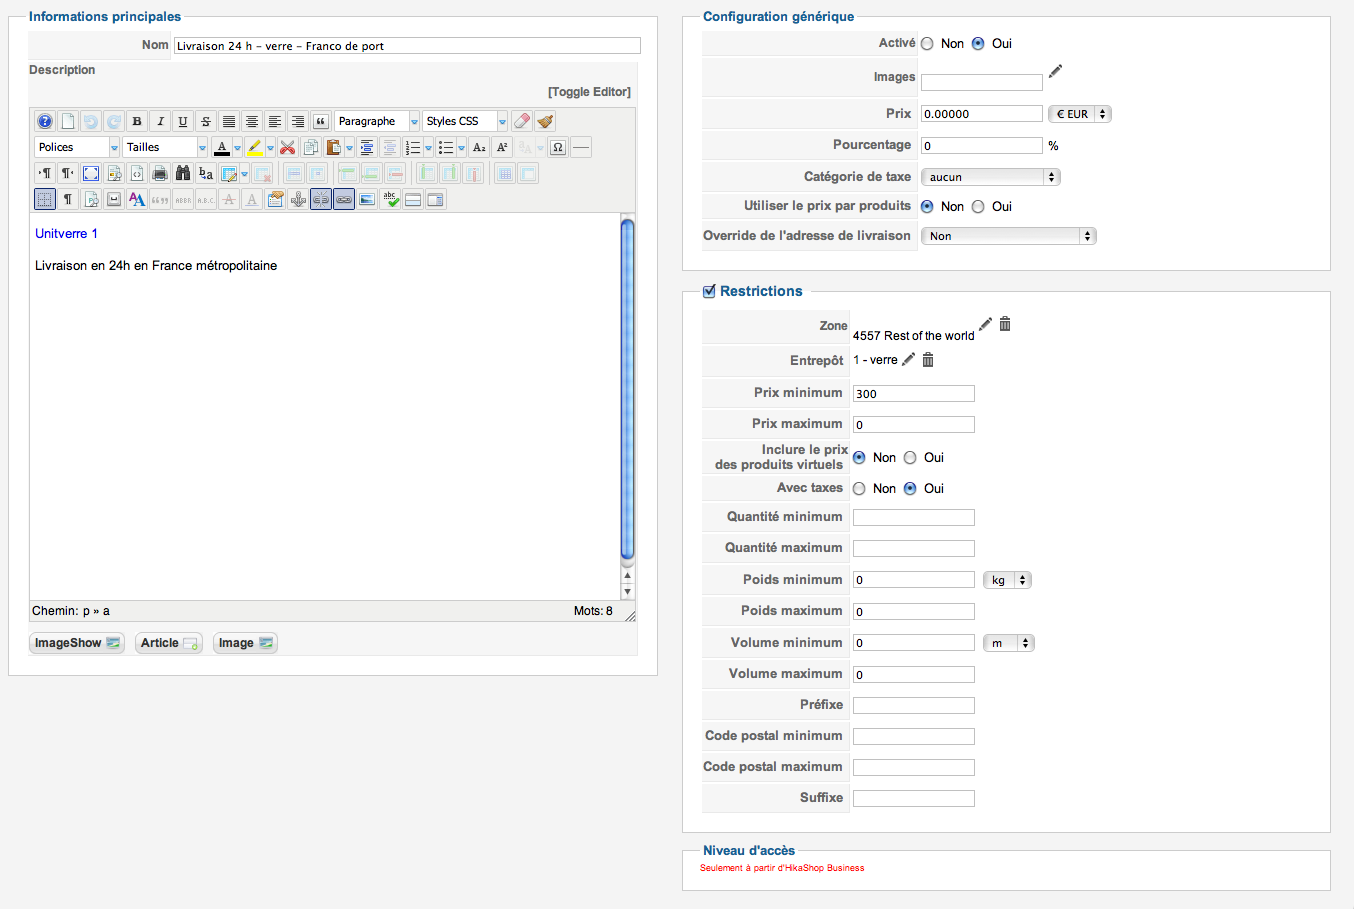Image resolution: width=1354 pixels, height=909 pixels.
Task: Edit the Zone with the pencil icon
Action: click(x=985, y=324)
